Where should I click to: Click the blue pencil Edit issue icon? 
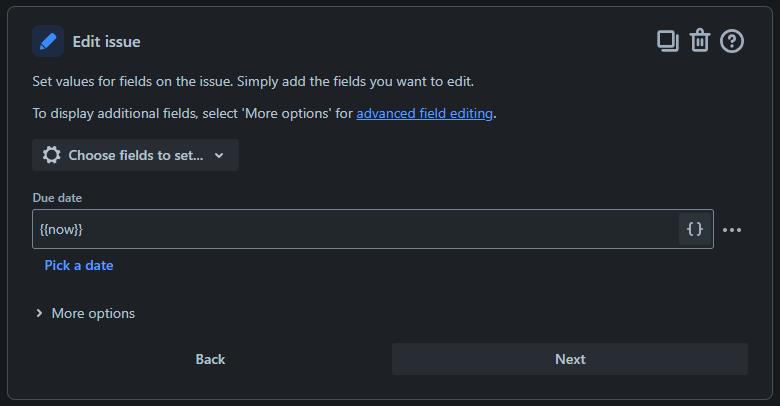tap(48, 41)
